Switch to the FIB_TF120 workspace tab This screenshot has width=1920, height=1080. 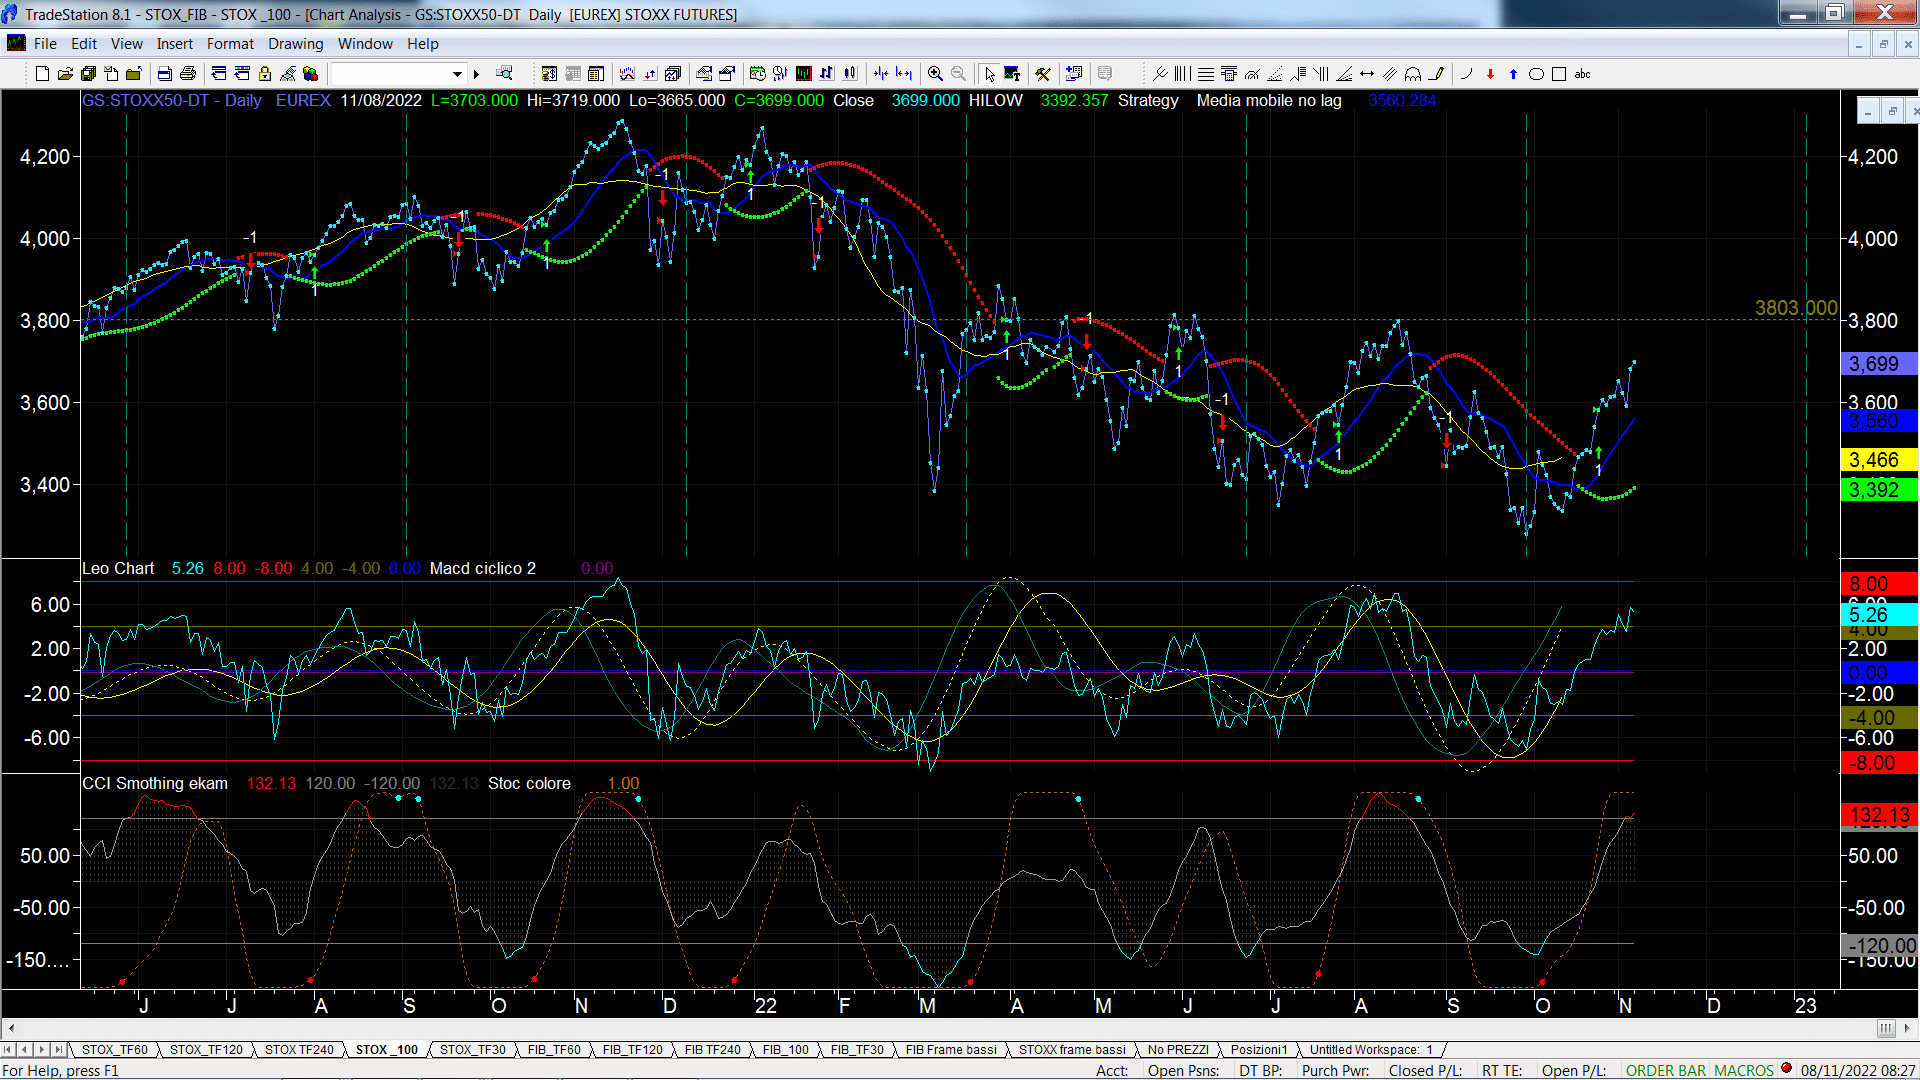(x=632, y=1049)
